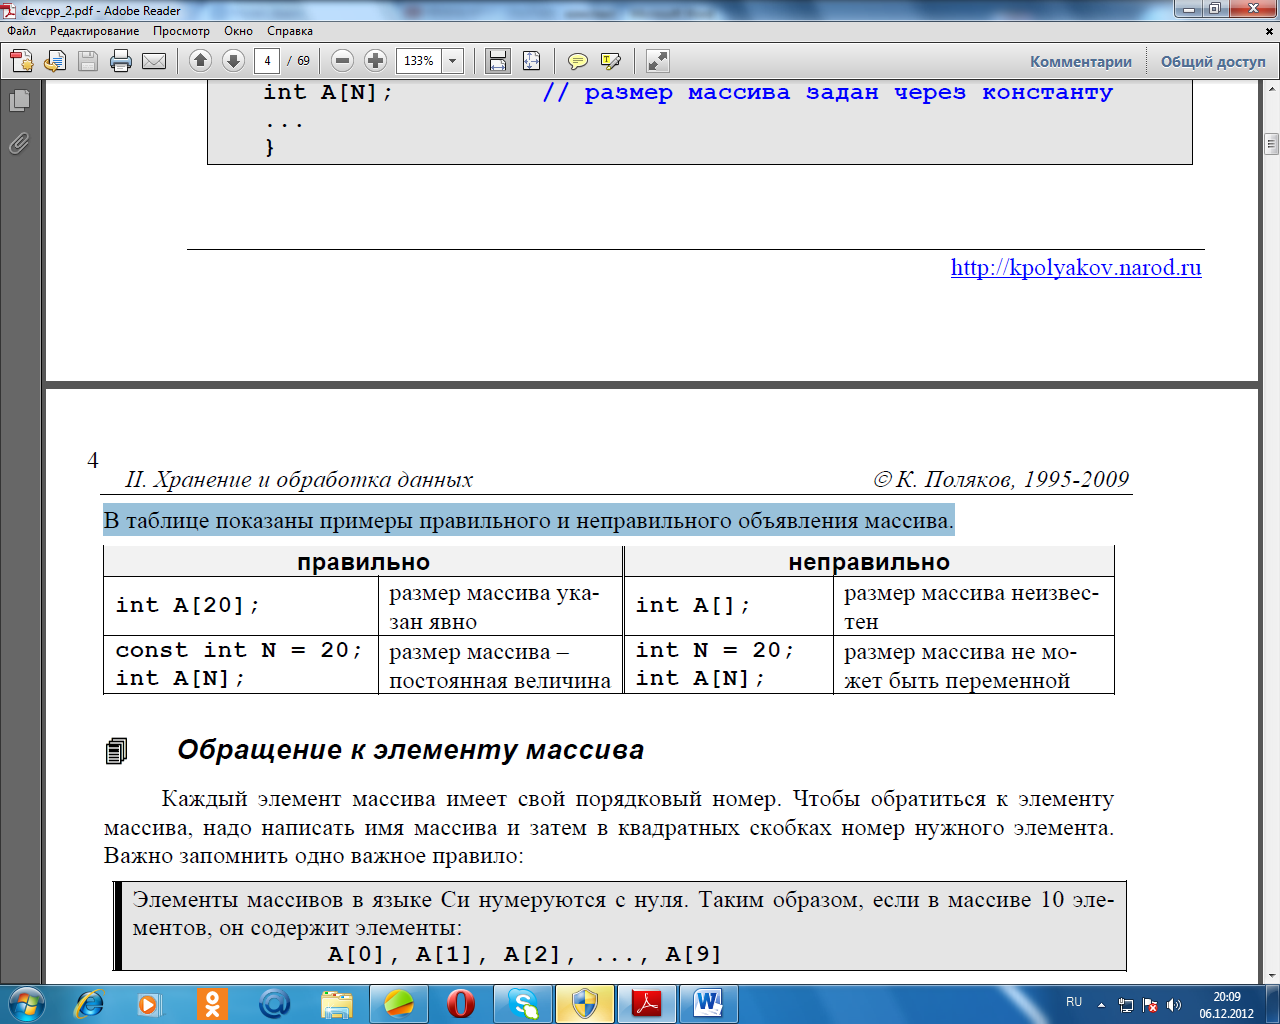Toggle fit-width scrolling mode
This screenshot has height=1024, width=1280.
click(497, 61)
